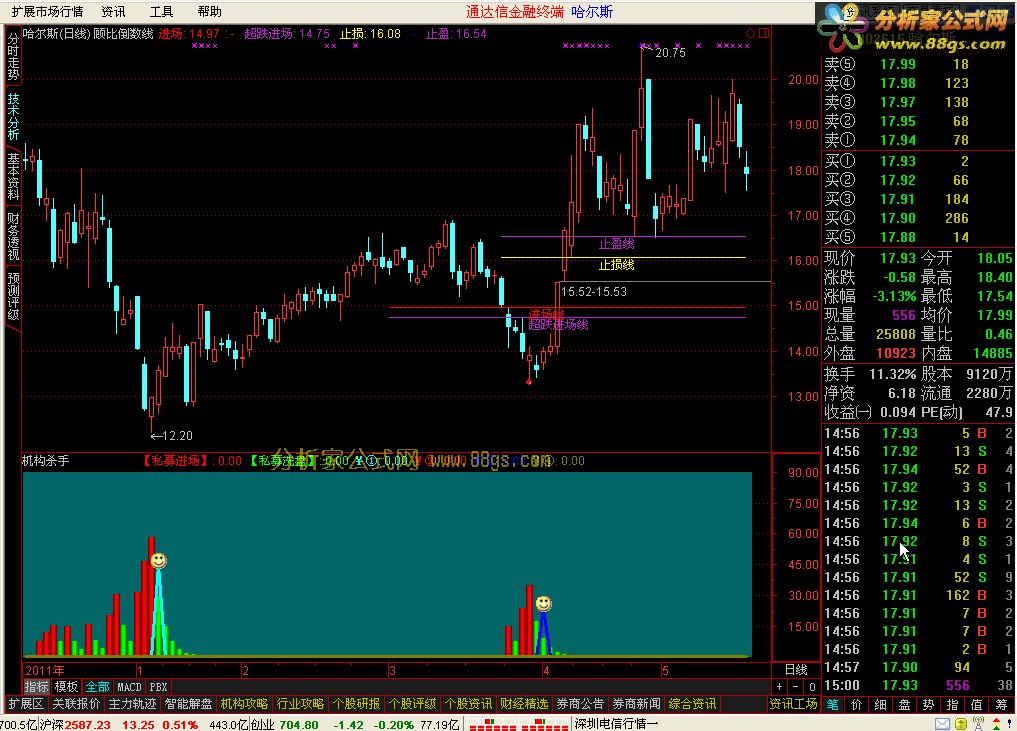Select the 价 tab in quote panel
Image resolution: width=1017 pixels, height=731 pixels.
pyautogui.click(x=857, y=704)
